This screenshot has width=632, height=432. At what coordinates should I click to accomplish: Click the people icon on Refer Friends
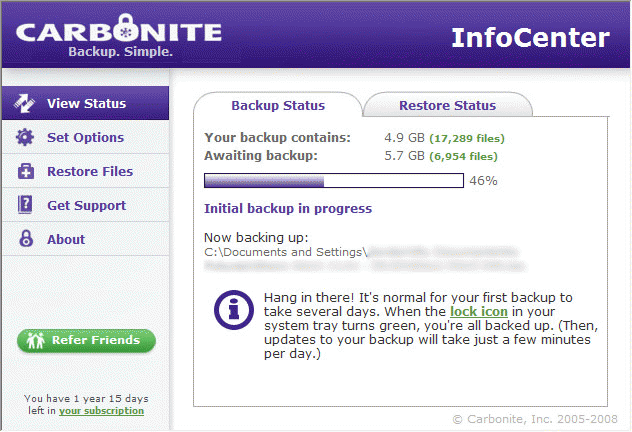[35, 340]
